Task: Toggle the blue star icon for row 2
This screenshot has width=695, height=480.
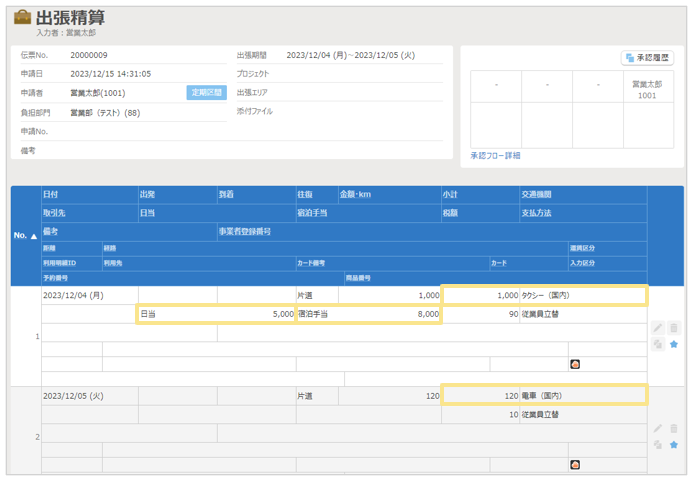Action: click(x=674, y=445)
